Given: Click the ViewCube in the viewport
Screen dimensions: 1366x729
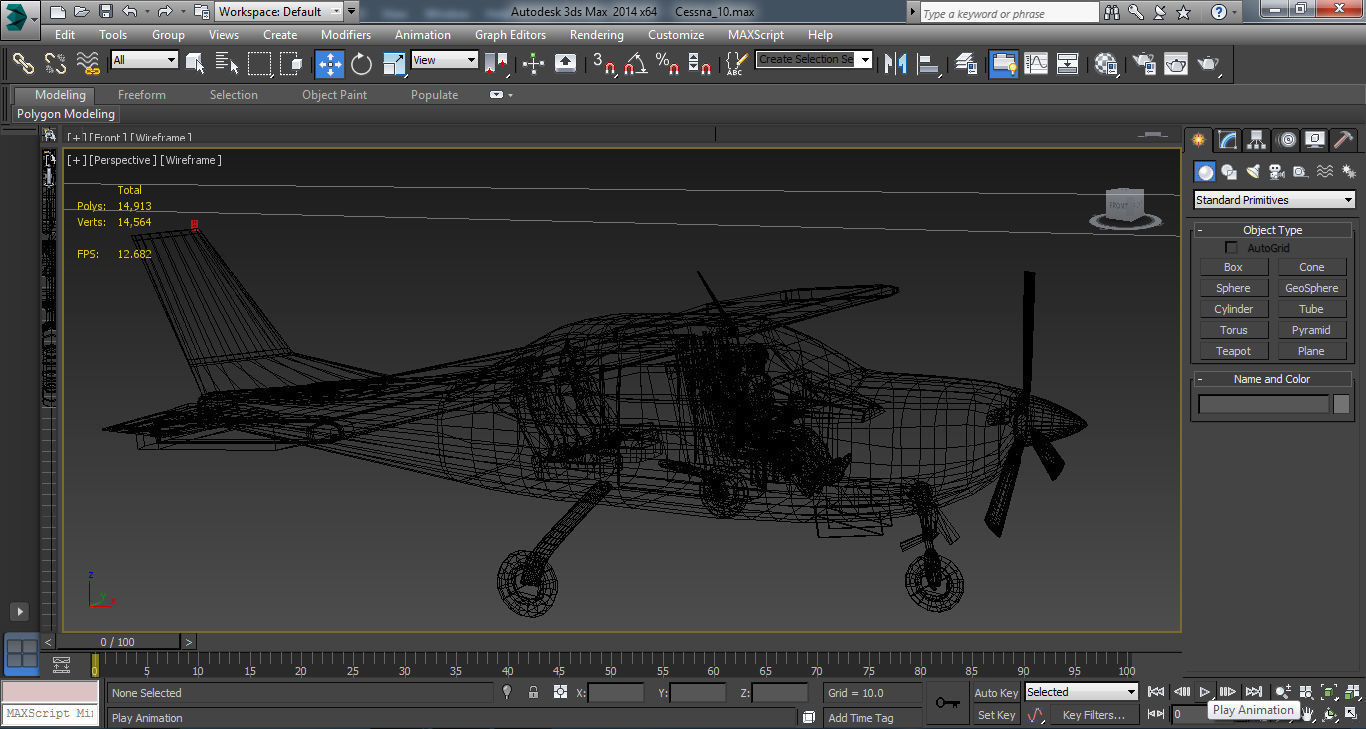Looking at the screenshot, I should click(1125, 208).
